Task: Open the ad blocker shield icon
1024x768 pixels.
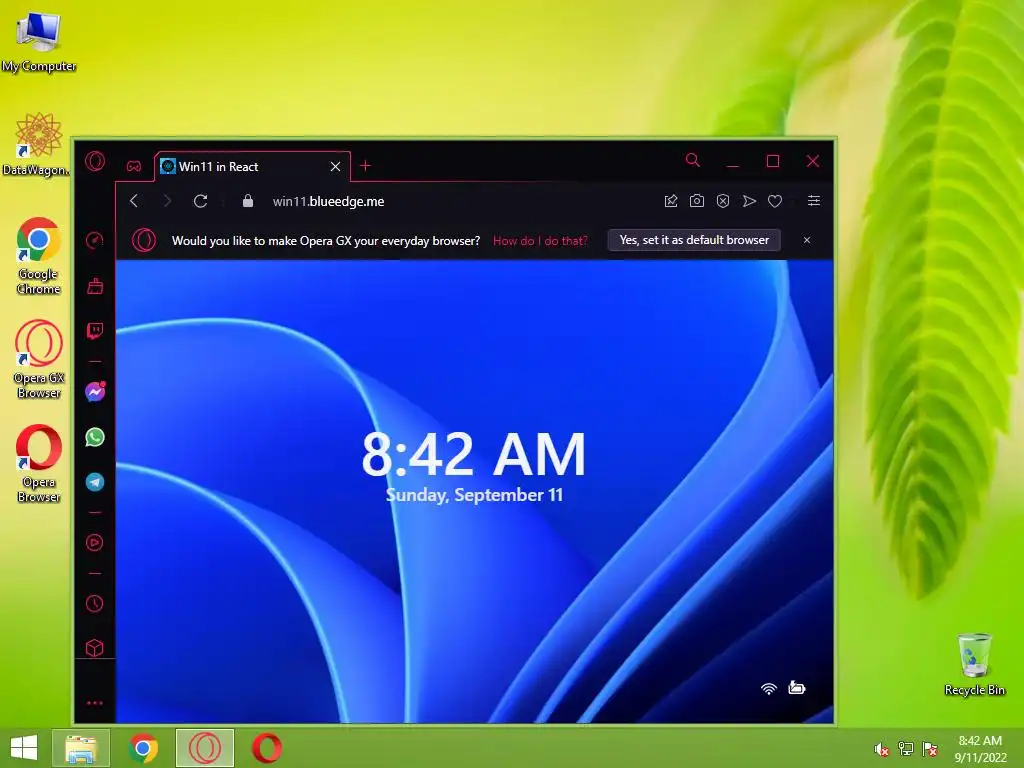Action: [723, 201]
